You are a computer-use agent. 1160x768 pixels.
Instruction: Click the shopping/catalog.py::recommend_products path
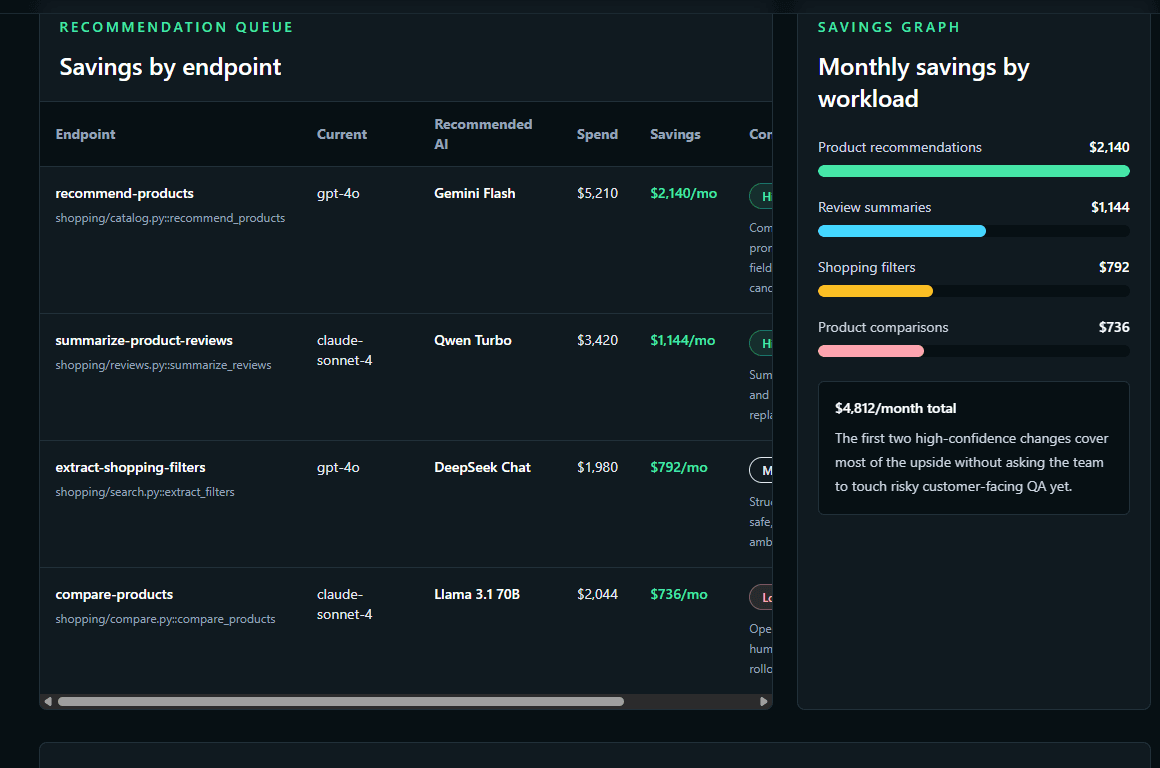[170, 218]
